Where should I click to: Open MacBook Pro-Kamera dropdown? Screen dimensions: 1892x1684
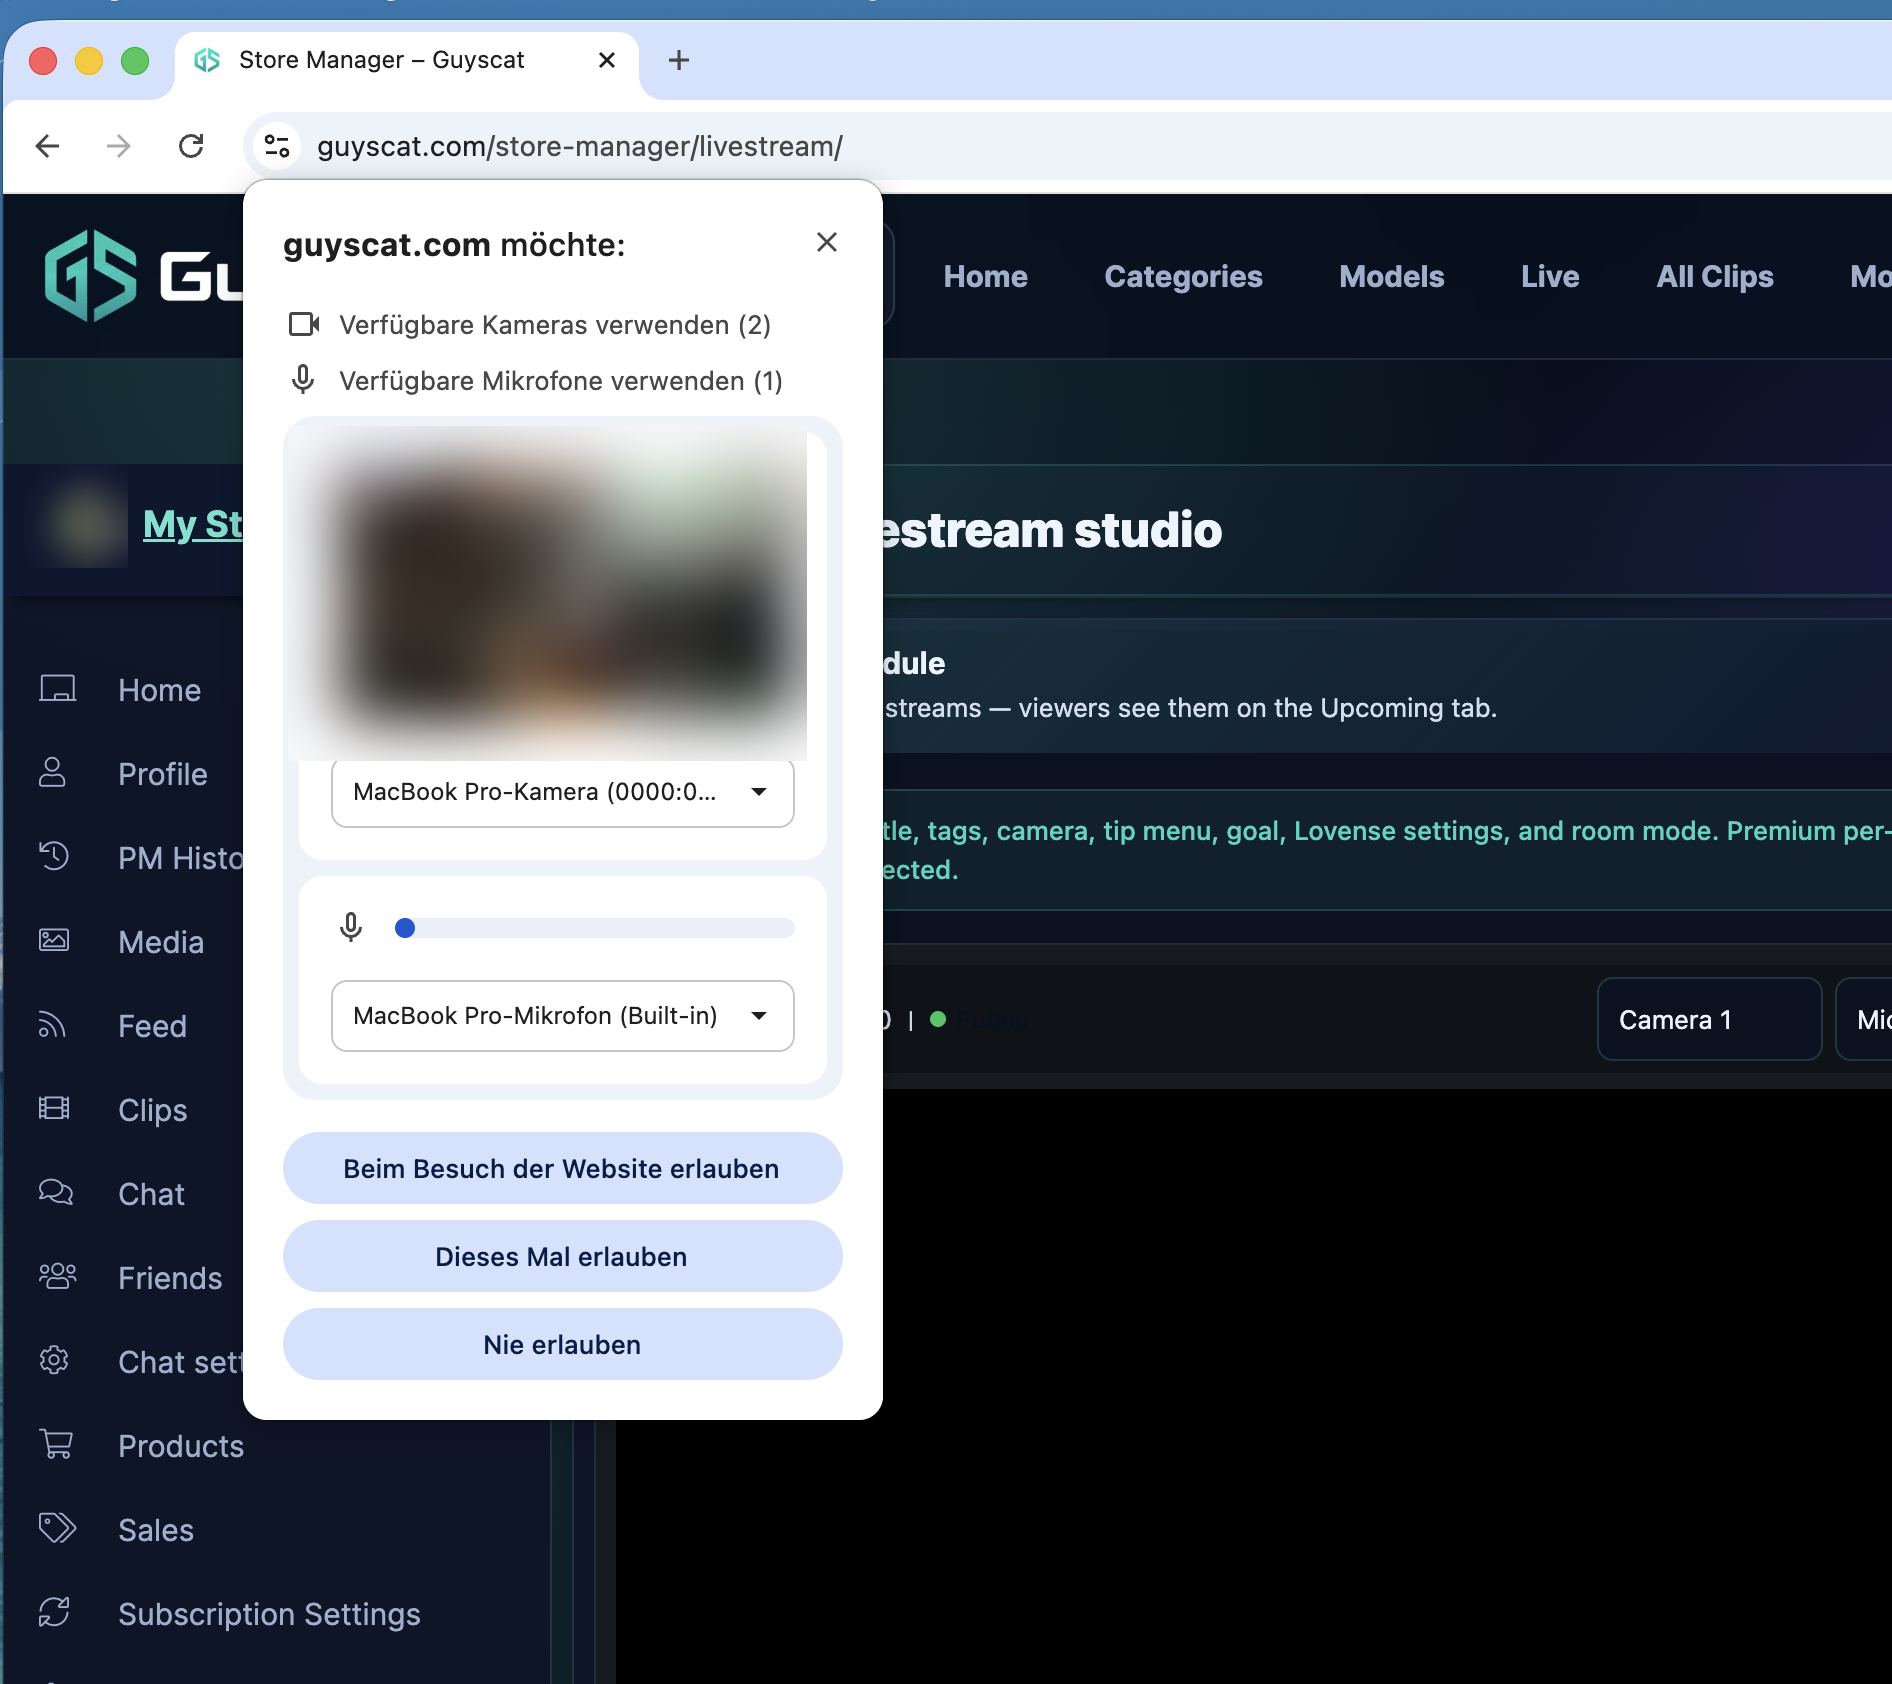562,792
